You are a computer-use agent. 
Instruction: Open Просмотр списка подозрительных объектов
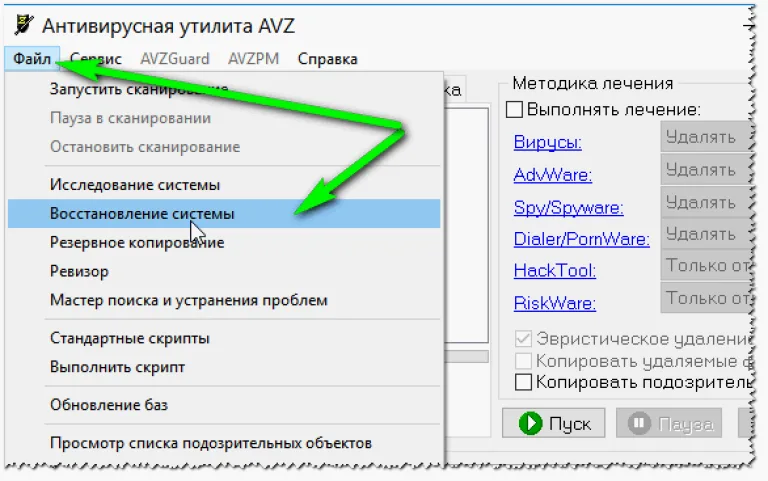tap(224, 443)
